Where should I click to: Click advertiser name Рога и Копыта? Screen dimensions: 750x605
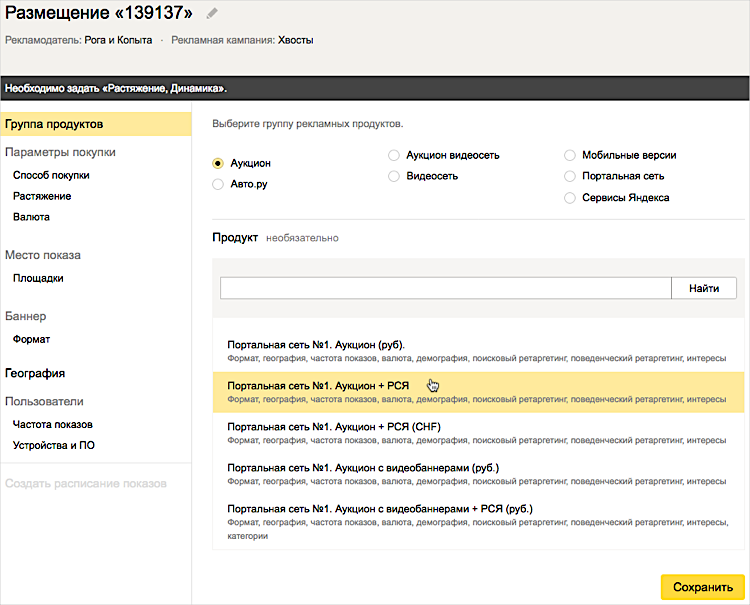pyautogui.click(x=118, y=41)
